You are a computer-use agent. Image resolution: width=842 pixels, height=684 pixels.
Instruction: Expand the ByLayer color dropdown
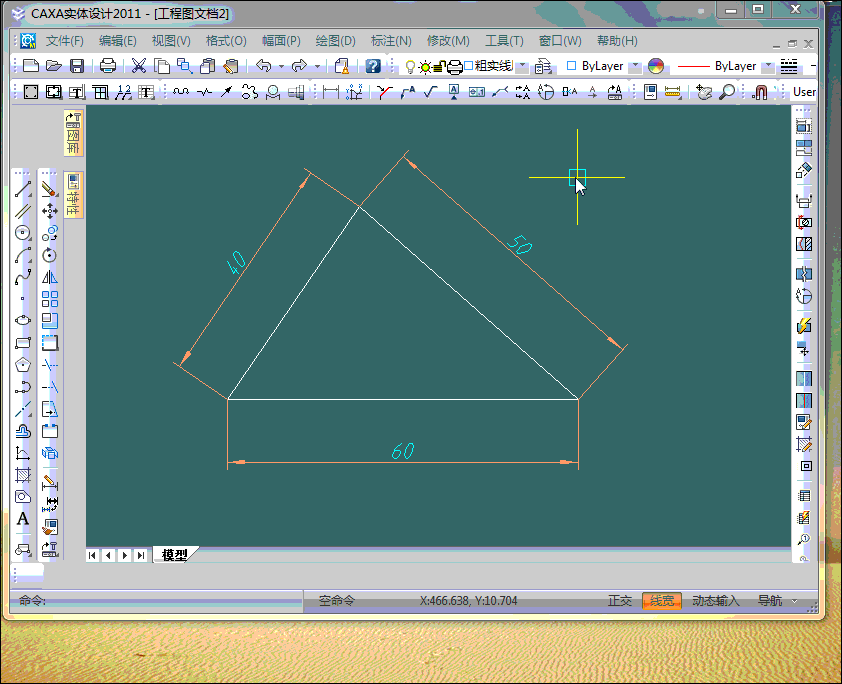coord(635,66)
